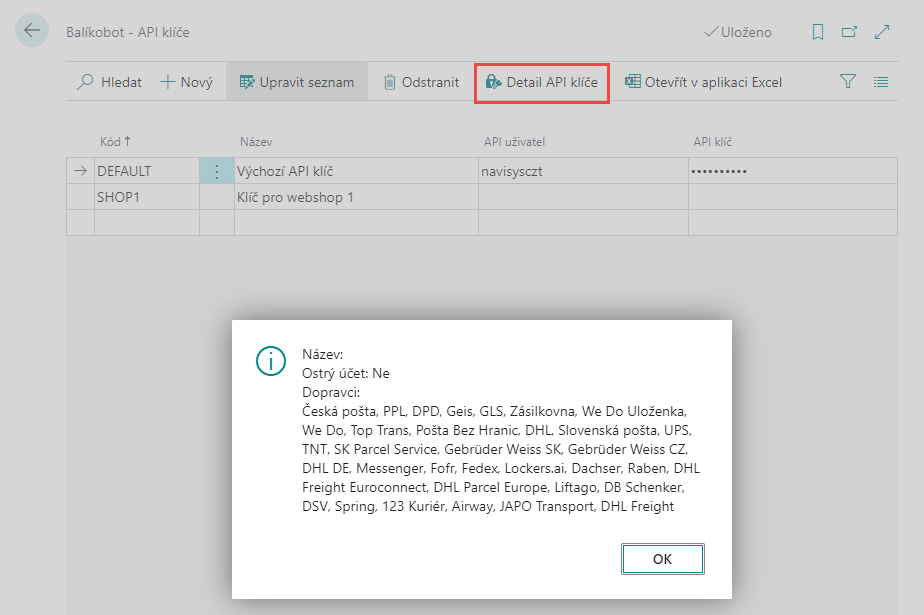The height and width of the screenshot is (615, 924).
Task: Select the row arrow beside DEFAULT
Action: tap(80, 171)
